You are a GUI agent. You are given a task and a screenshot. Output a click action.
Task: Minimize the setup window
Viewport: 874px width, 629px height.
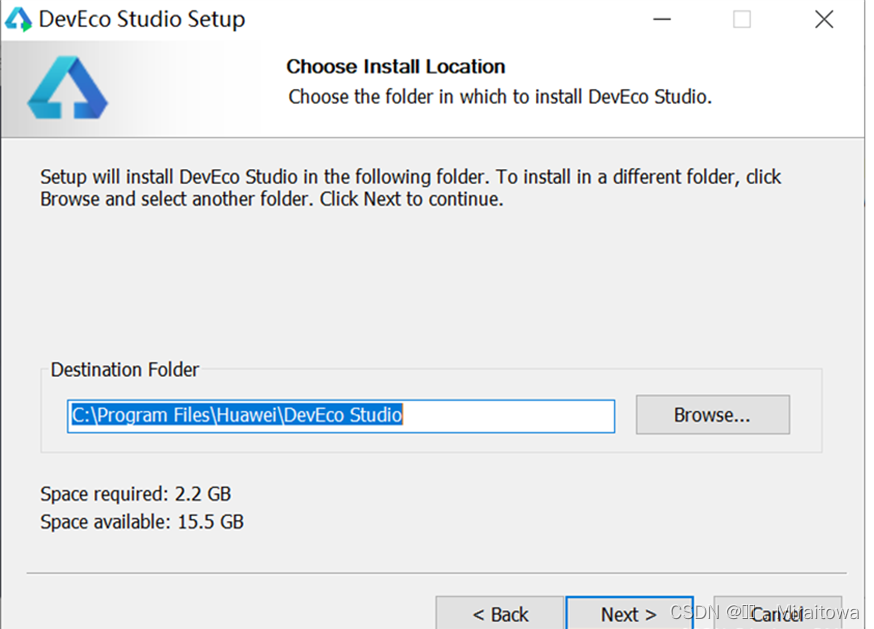click(x=662, y=20)
